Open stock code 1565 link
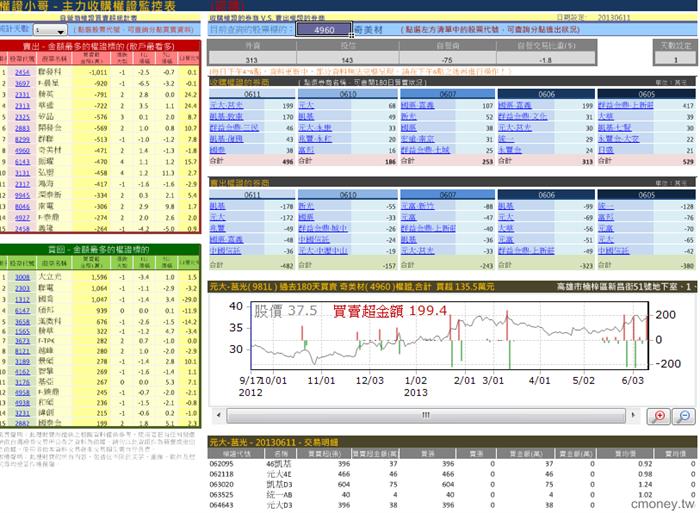Screen dimensions: 700x513 coord(22,331)
